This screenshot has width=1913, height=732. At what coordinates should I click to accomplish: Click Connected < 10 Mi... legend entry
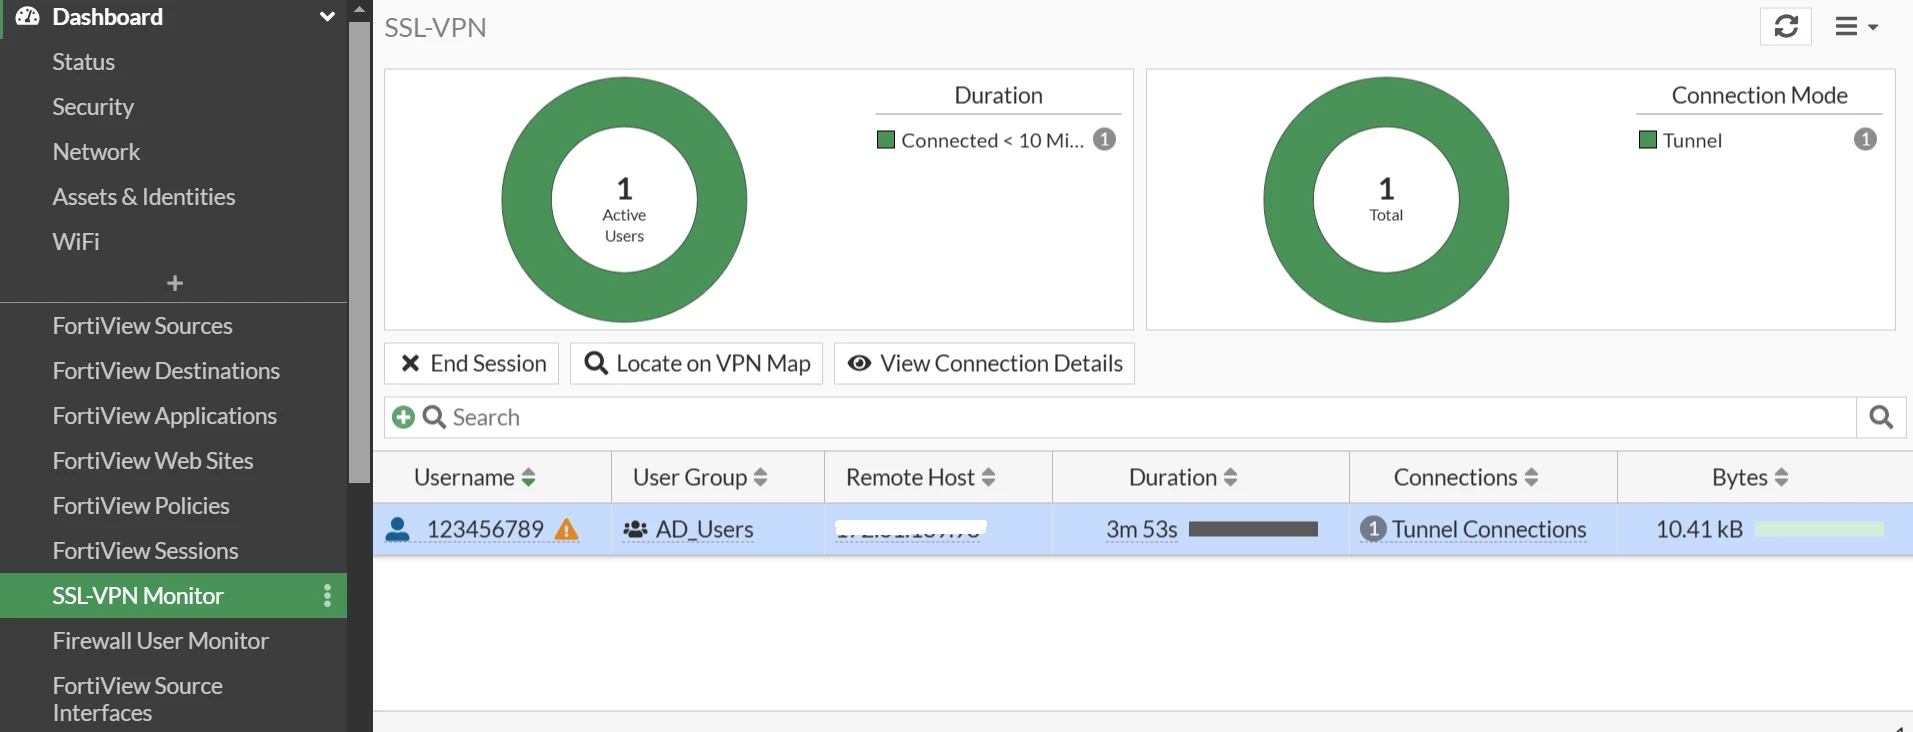(x=992, y=140)
